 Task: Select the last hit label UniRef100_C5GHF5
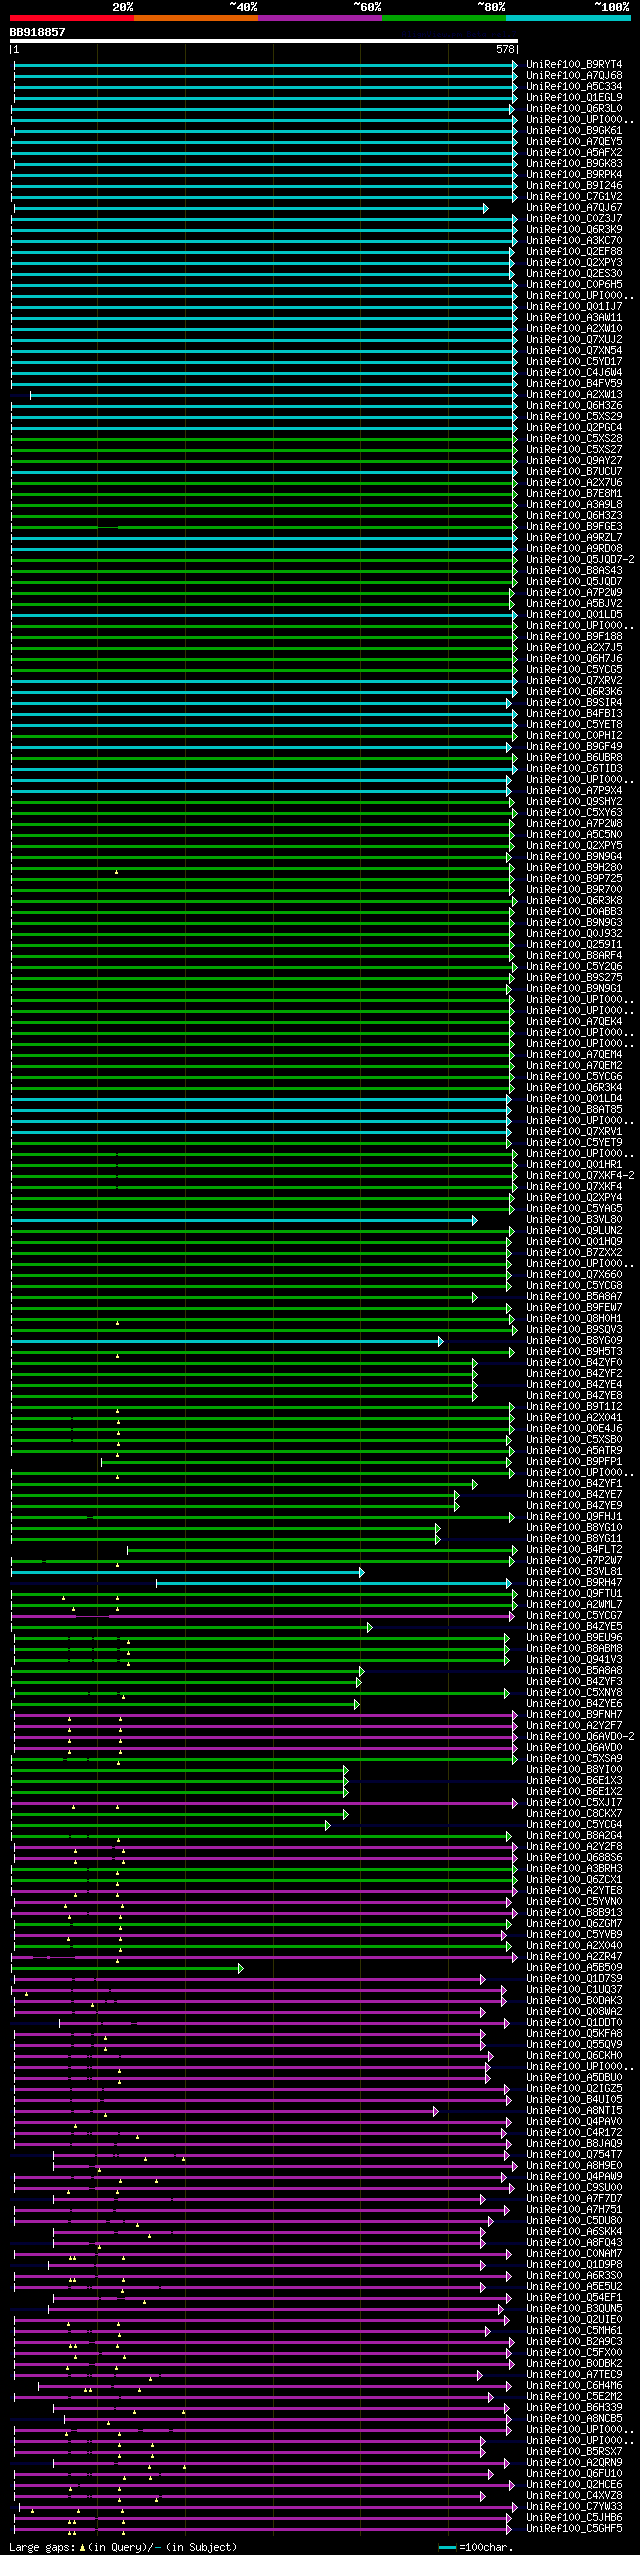pos(574,2529)
